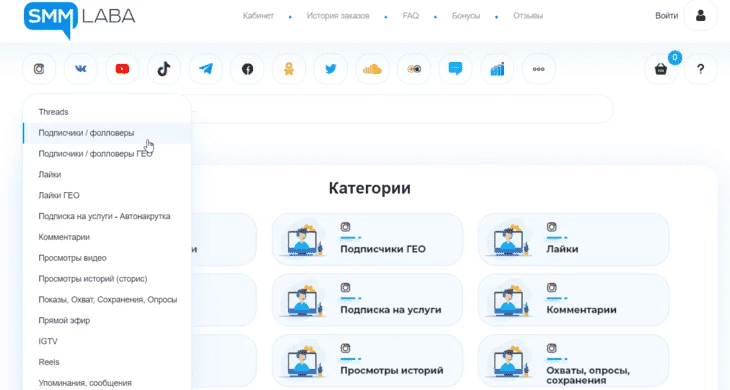Select the Twitter bird icon

(331, 69)
